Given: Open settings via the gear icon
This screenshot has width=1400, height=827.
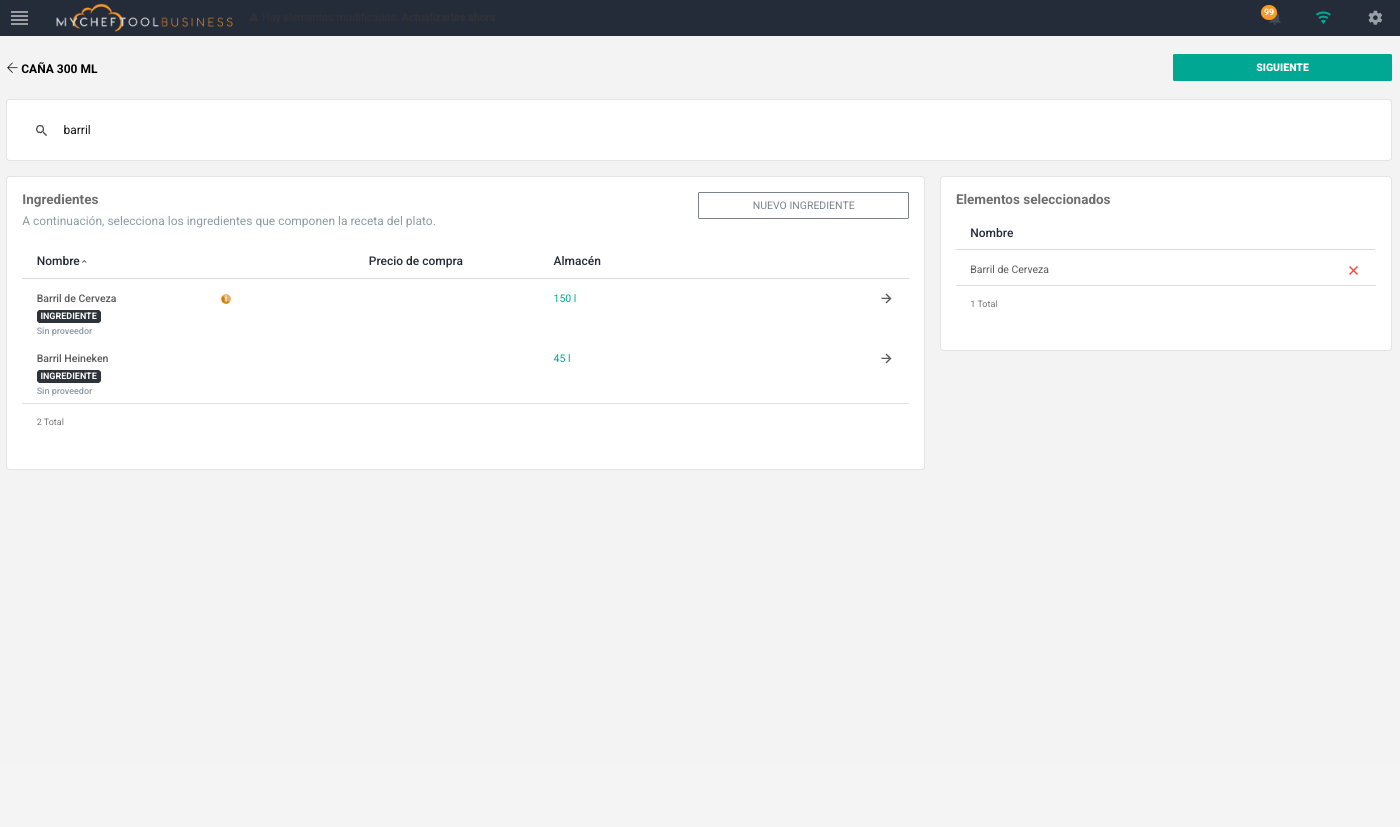Looking at the screenshot, I should click(x=1375, y=18).
